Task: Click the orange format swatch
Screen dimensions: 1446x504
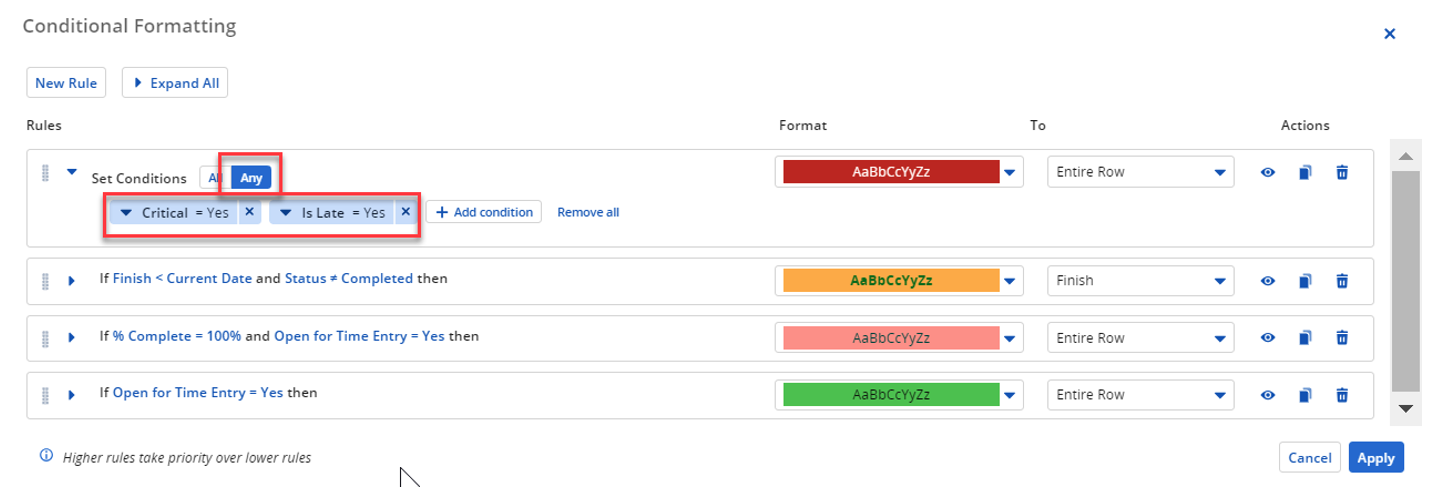Action: [x=891, y=281]
